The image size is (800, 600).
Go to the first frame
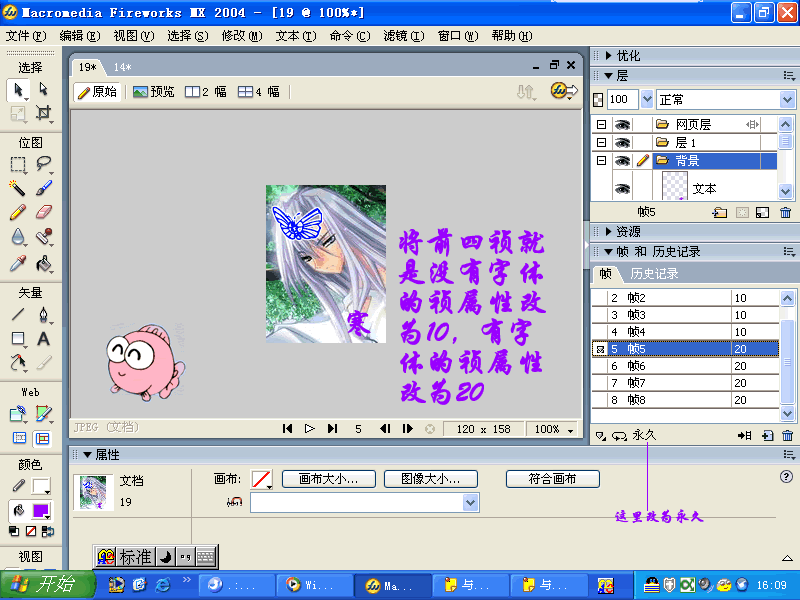coord(287,429)
